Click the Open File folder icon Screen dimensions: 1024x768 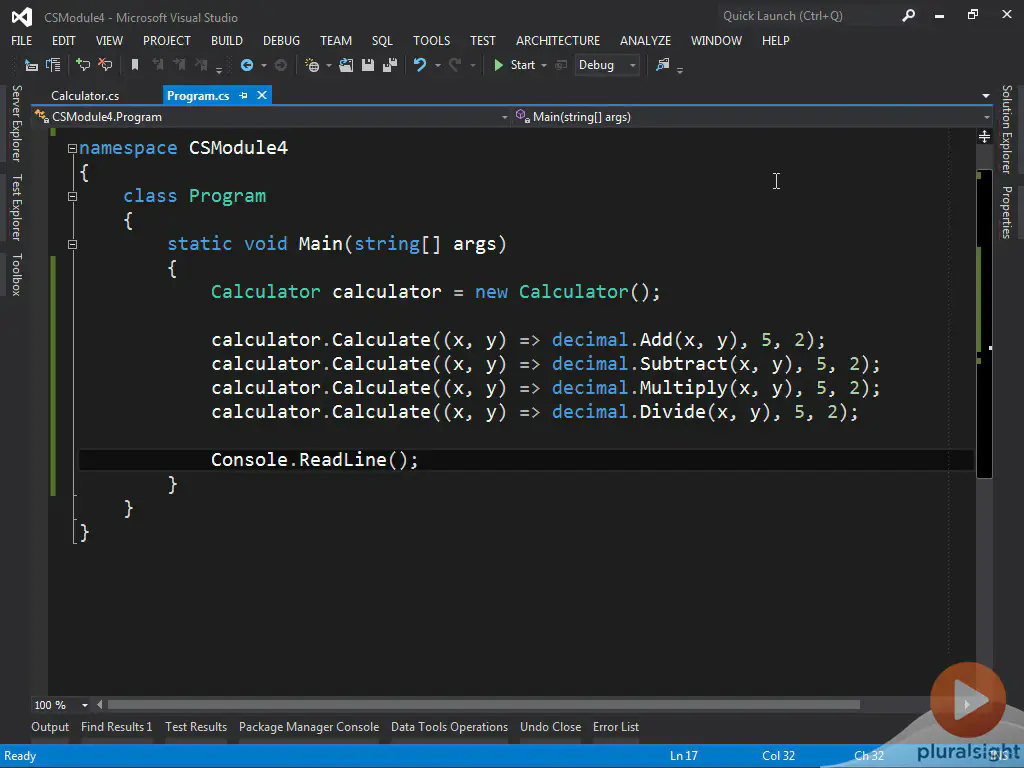(346, 65)
